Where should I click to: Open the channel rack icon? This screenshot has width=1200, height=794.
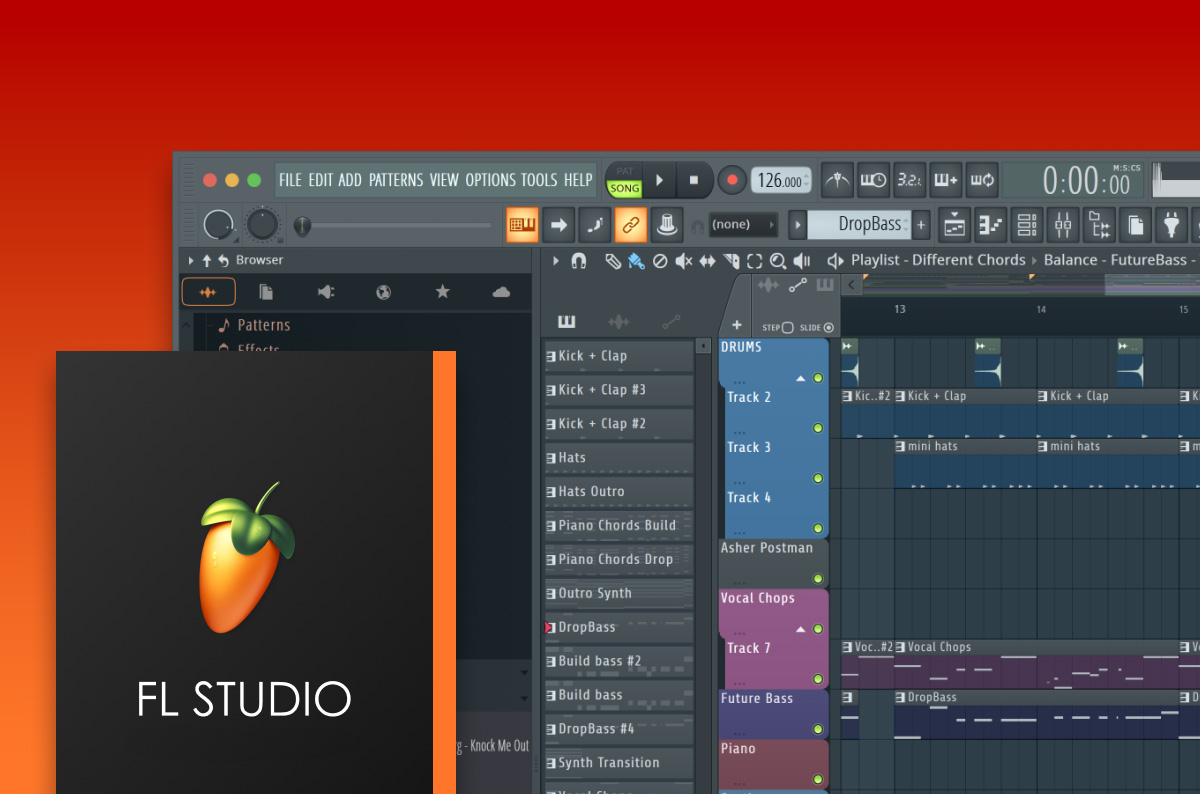coord(1026,225)
